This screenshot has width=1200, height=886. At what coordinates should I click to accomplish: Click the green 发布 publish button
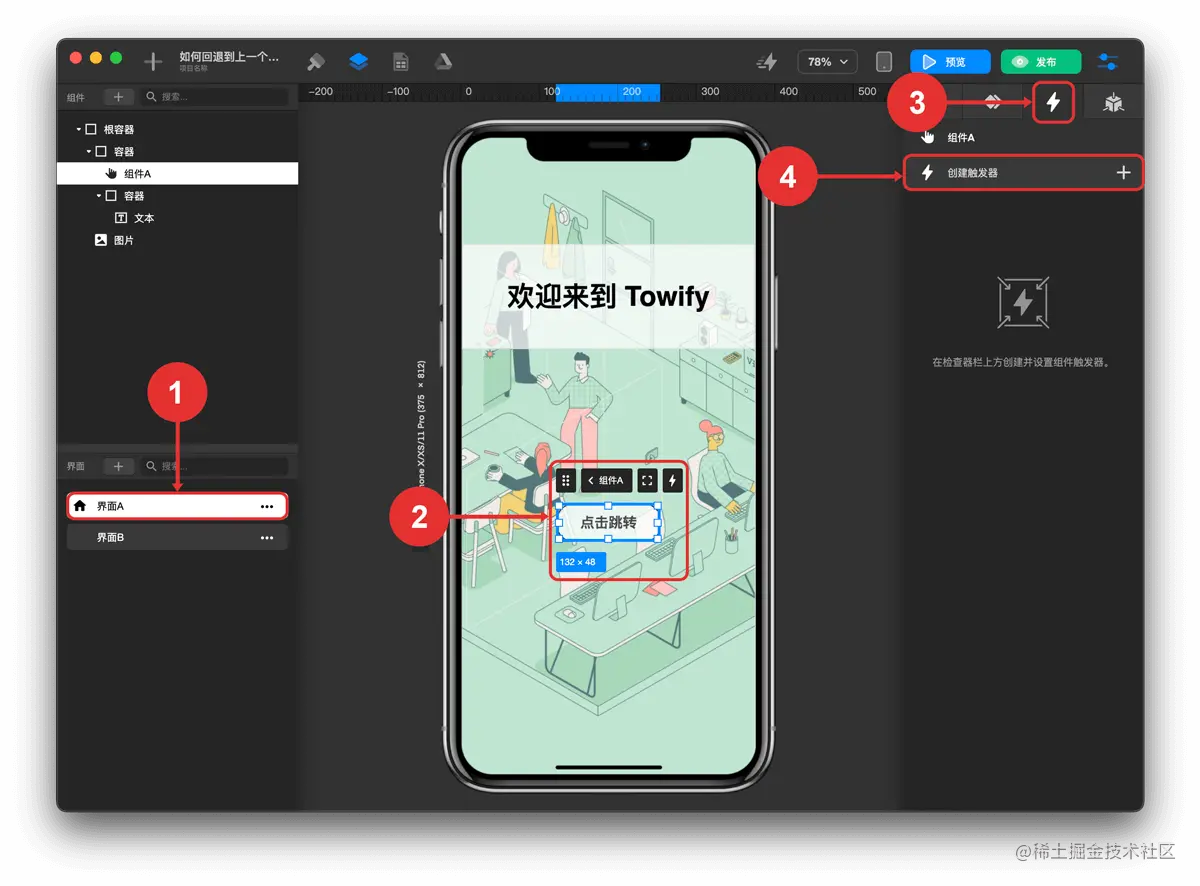point(1041,62)
